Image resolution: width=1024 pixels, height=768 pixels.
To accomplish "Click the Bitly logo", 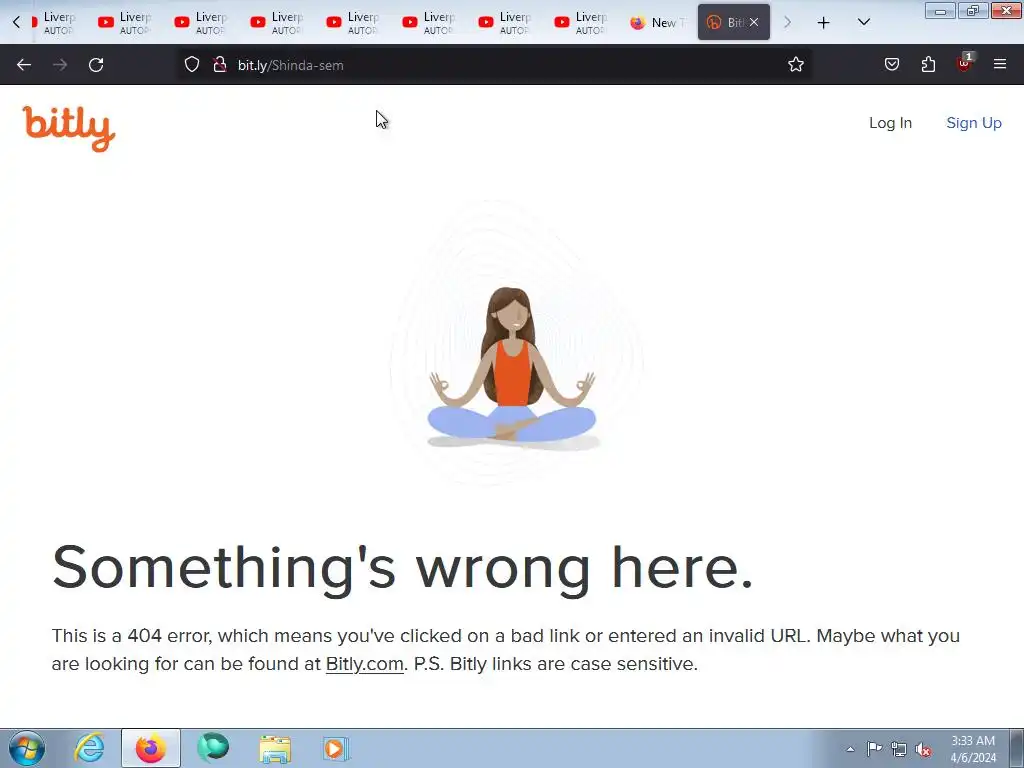I will click(x=69, y=129).
